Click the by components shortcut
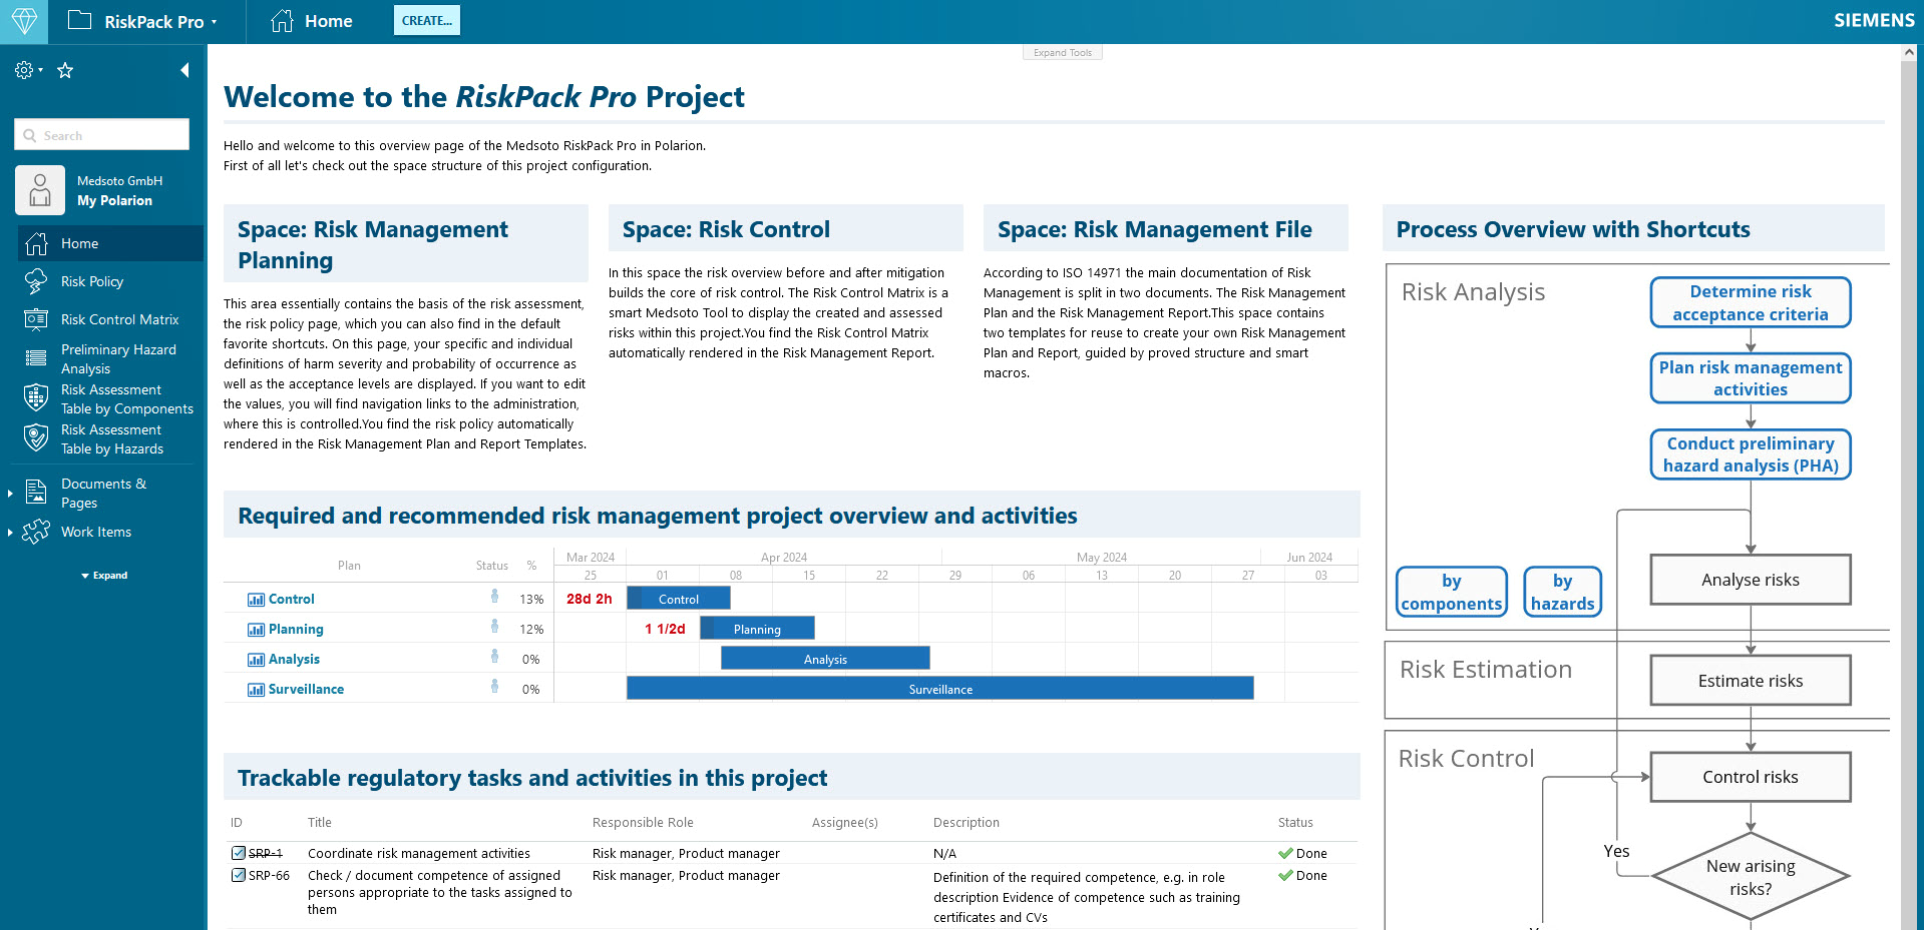Image resolution: width=1924 pixels, height=930 pixels. (1451, 592)
